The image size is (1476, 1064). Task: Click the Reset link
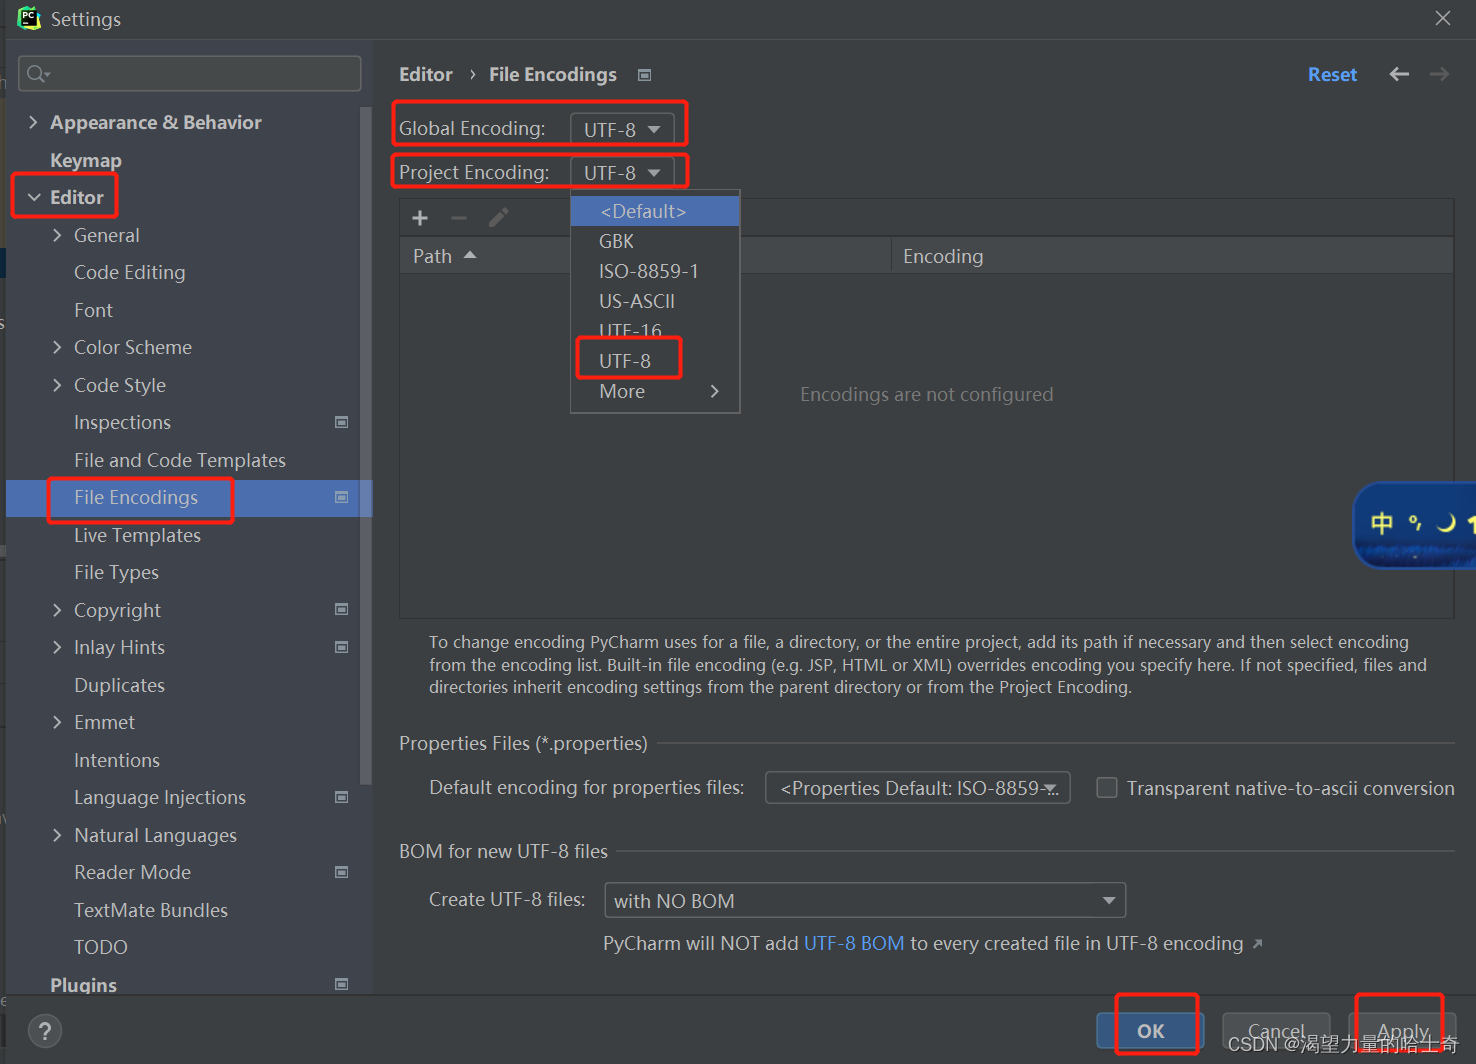(x=1332, y=75)
